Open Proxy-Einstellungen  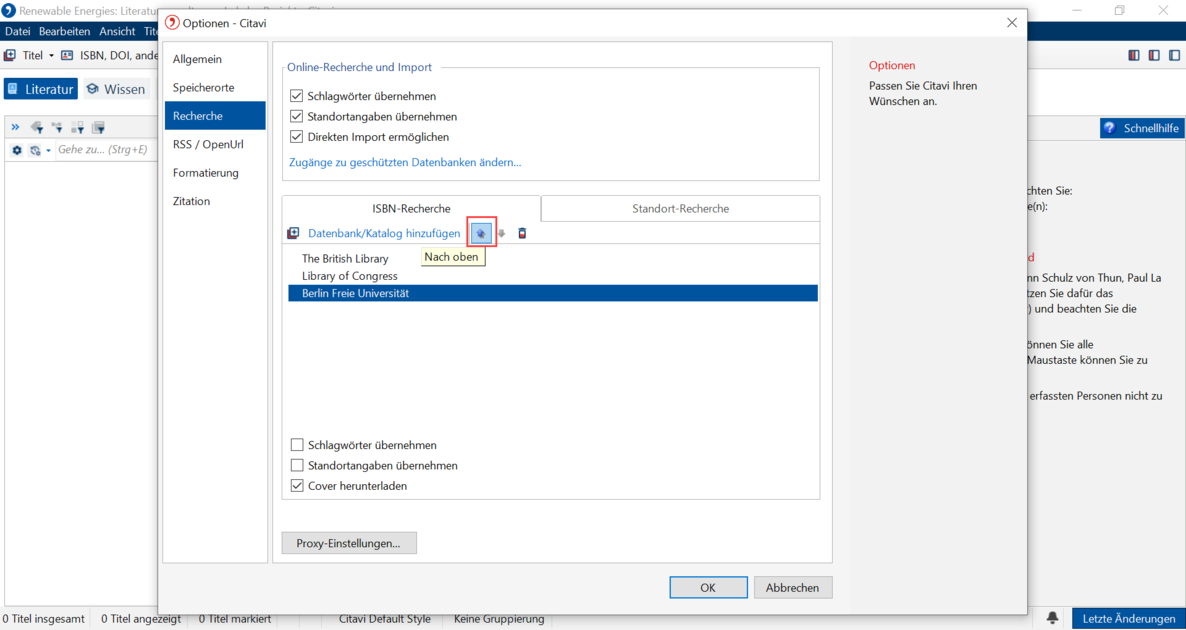point(349,543)
